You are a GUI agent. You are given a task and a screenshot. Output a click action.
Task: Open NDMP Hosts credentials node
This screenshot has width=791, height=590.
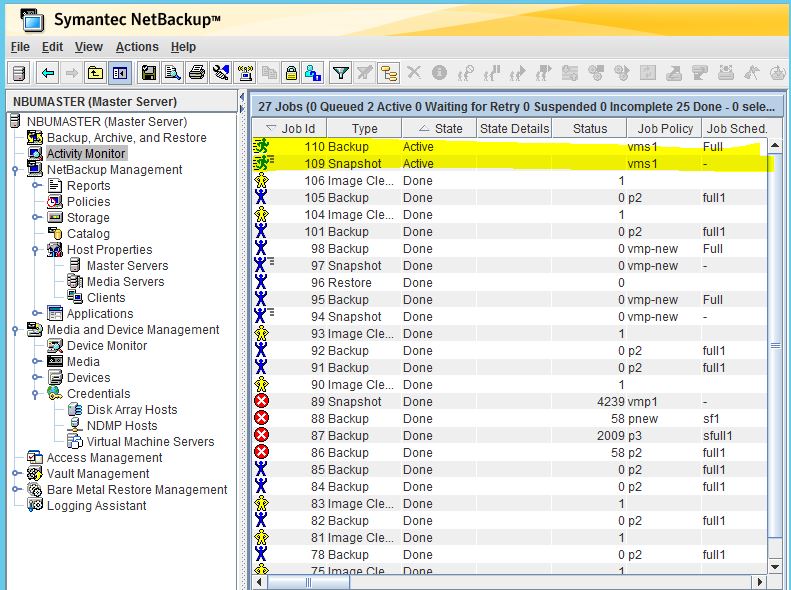click(122, 426)
